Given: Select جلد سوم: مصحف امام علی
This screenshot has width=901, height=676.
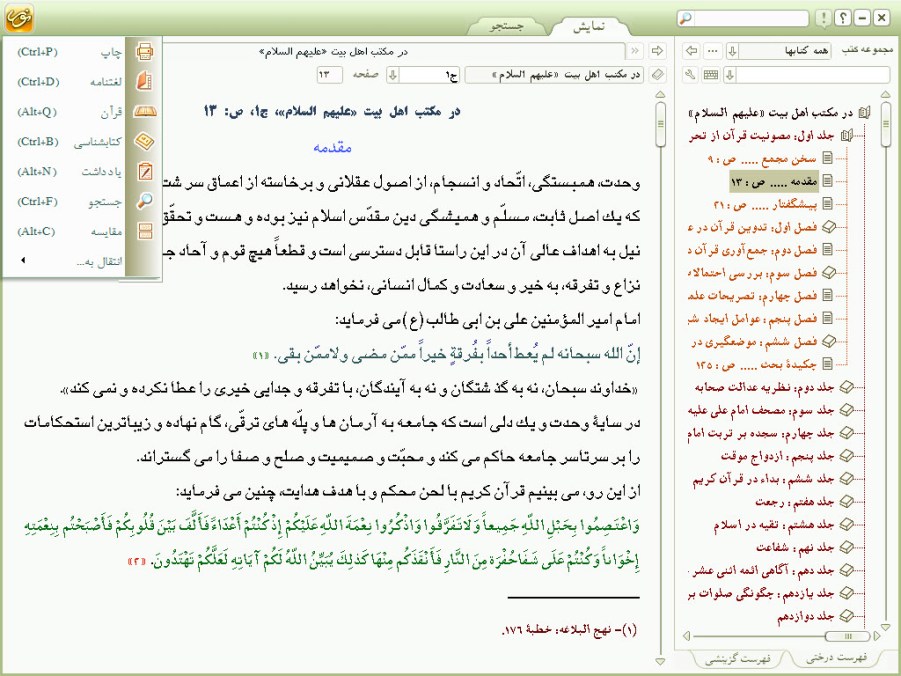Looking at the screenshot, I should [761, 410].
